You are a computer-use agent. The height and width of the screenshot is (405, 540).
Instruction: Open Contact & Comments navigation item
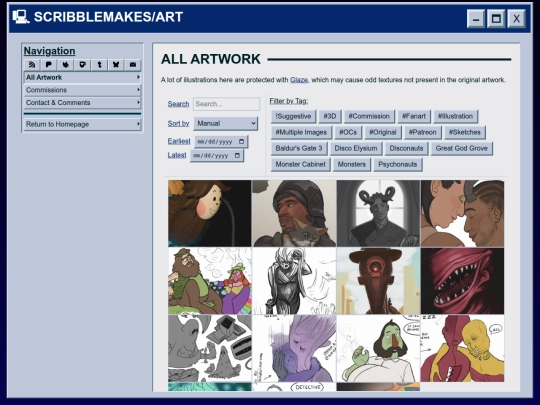tap(82, 103)
